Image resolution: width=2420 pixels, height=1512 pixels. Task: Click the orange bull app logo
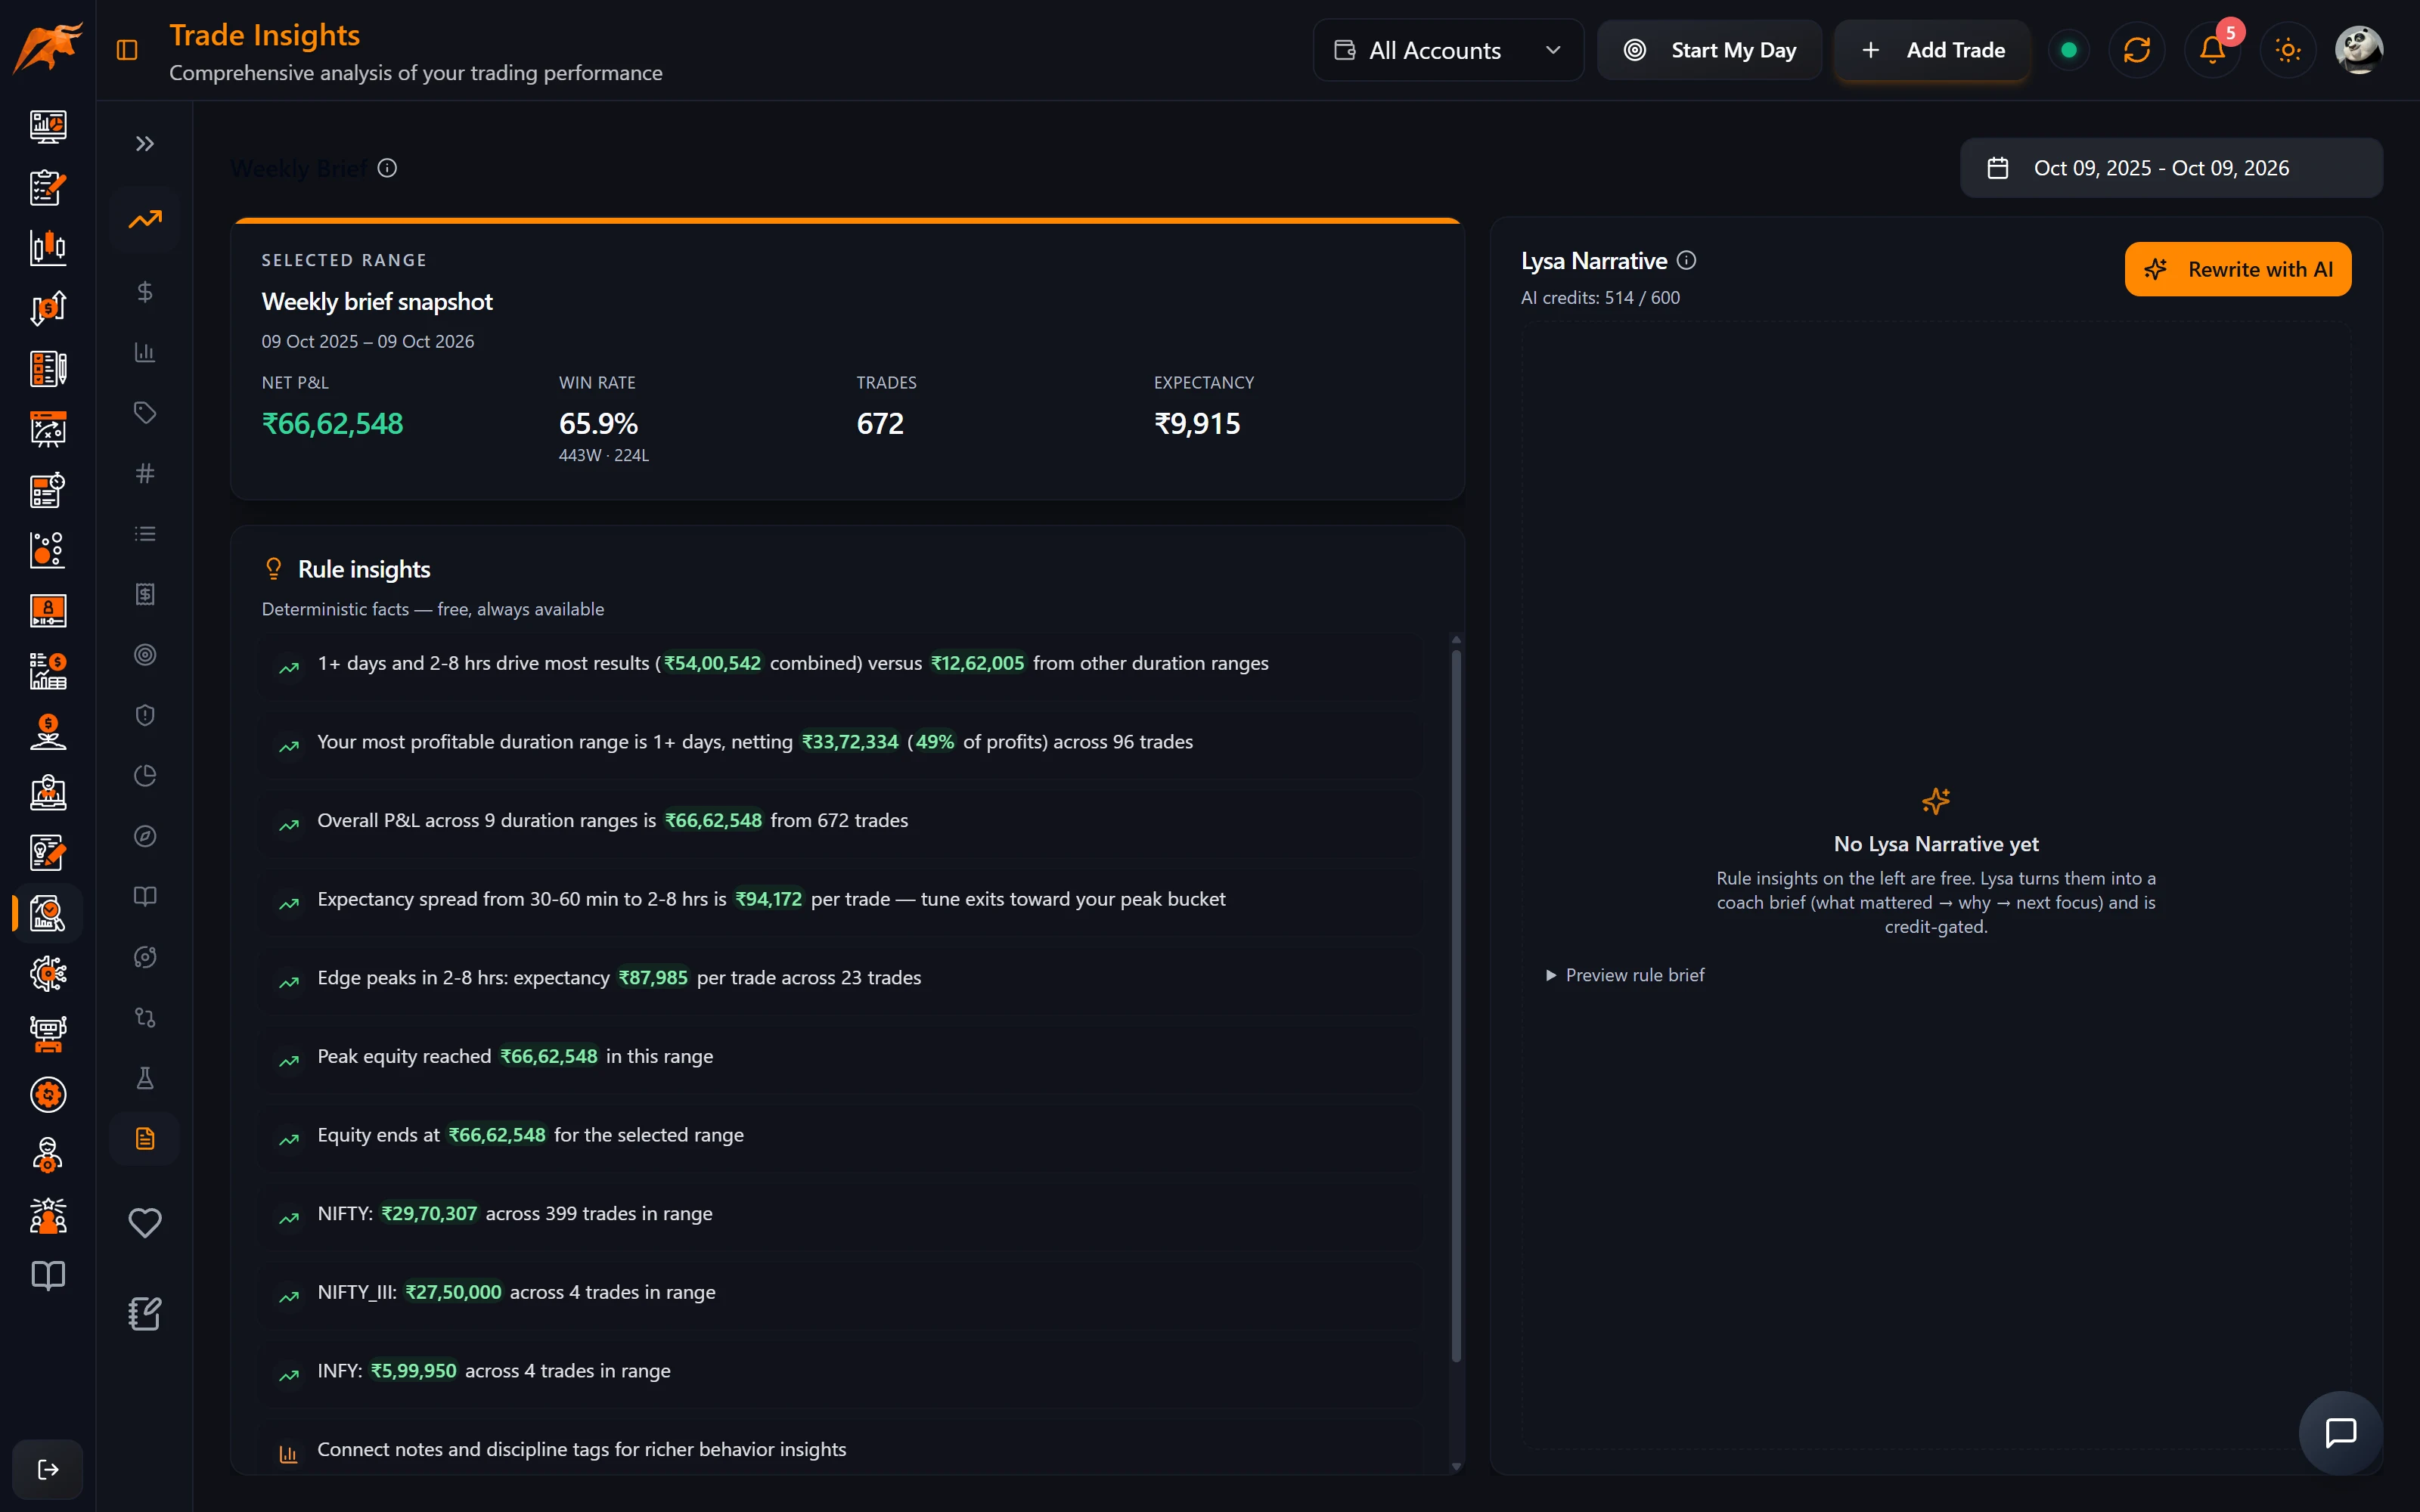[x=48, y=48]
